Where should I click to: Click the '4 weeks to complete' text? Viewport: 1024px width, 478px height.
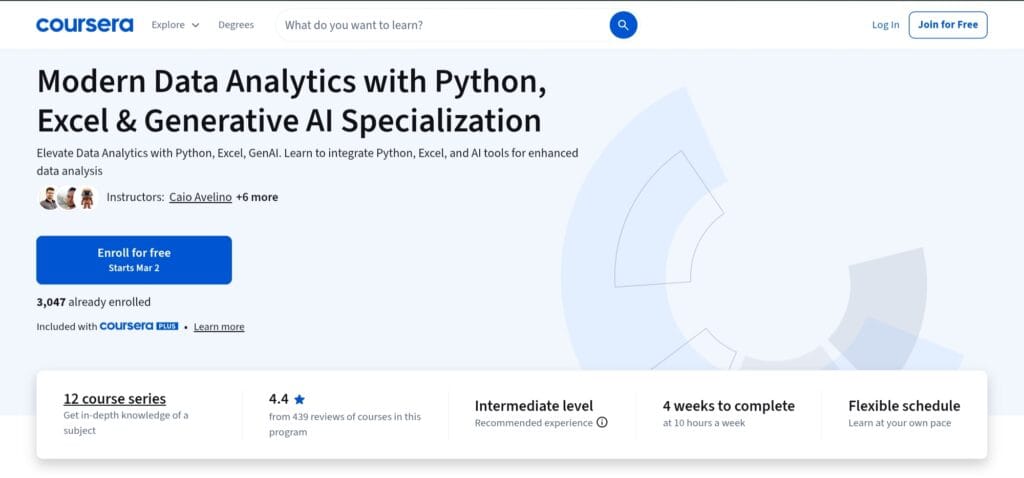click(x=729, y=406)
